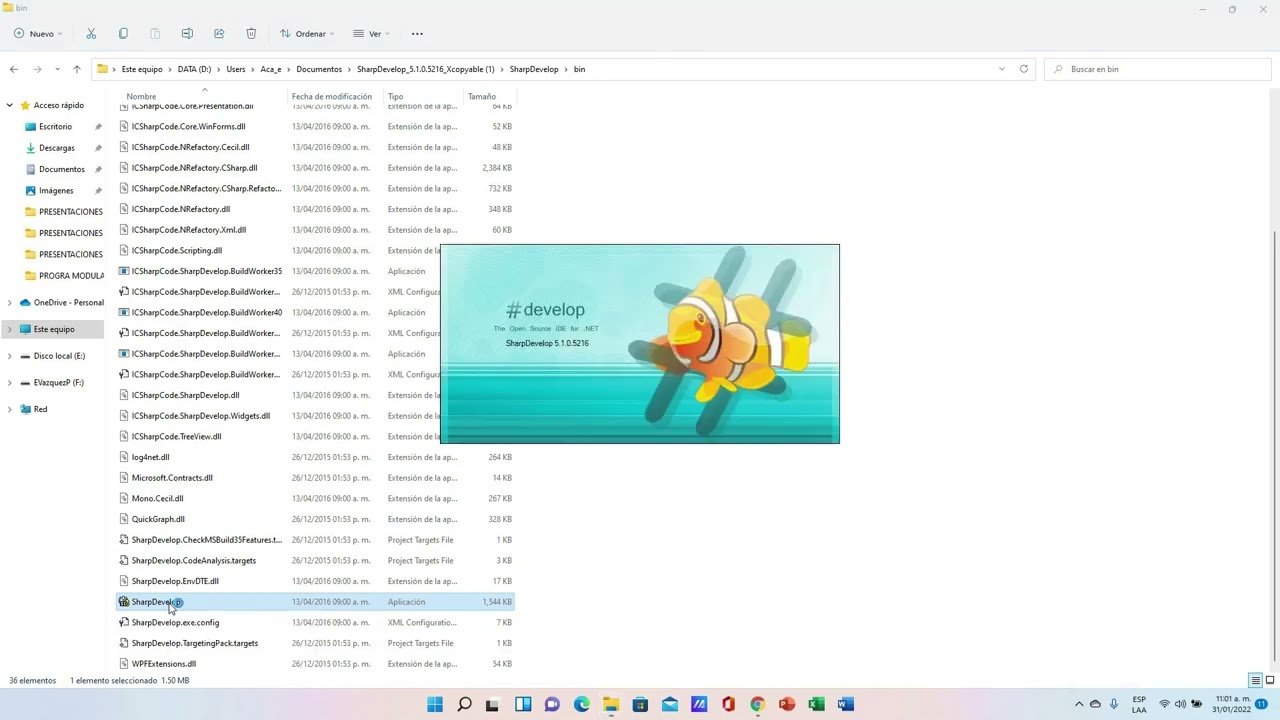The image size is (1280, 720).
Task: Open the three-dots more options menu
Action: tap(417, 34)
